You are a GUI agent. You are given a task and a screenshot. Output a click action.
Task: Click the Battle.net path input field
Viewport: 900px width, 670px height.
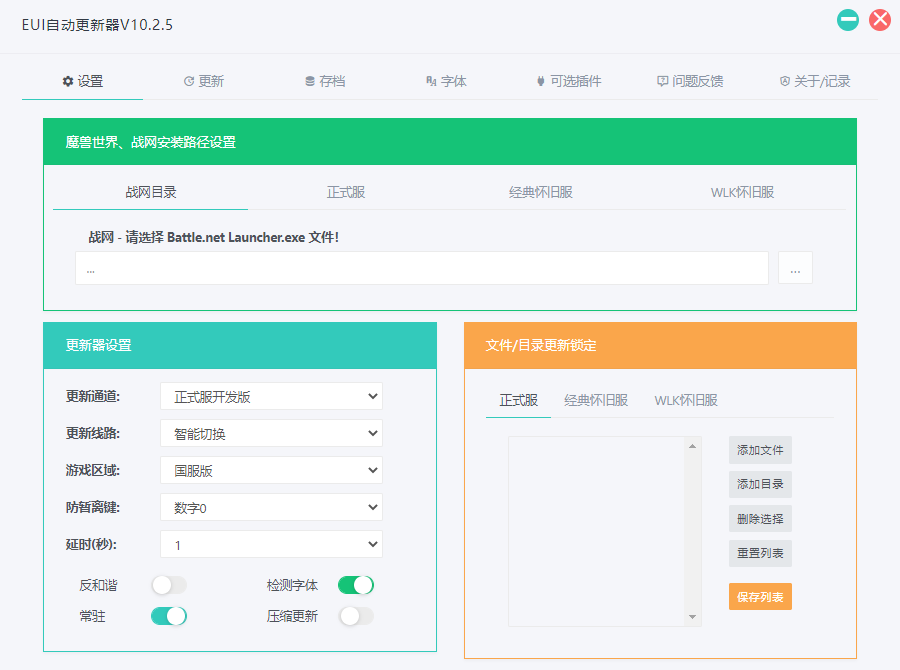420,267
